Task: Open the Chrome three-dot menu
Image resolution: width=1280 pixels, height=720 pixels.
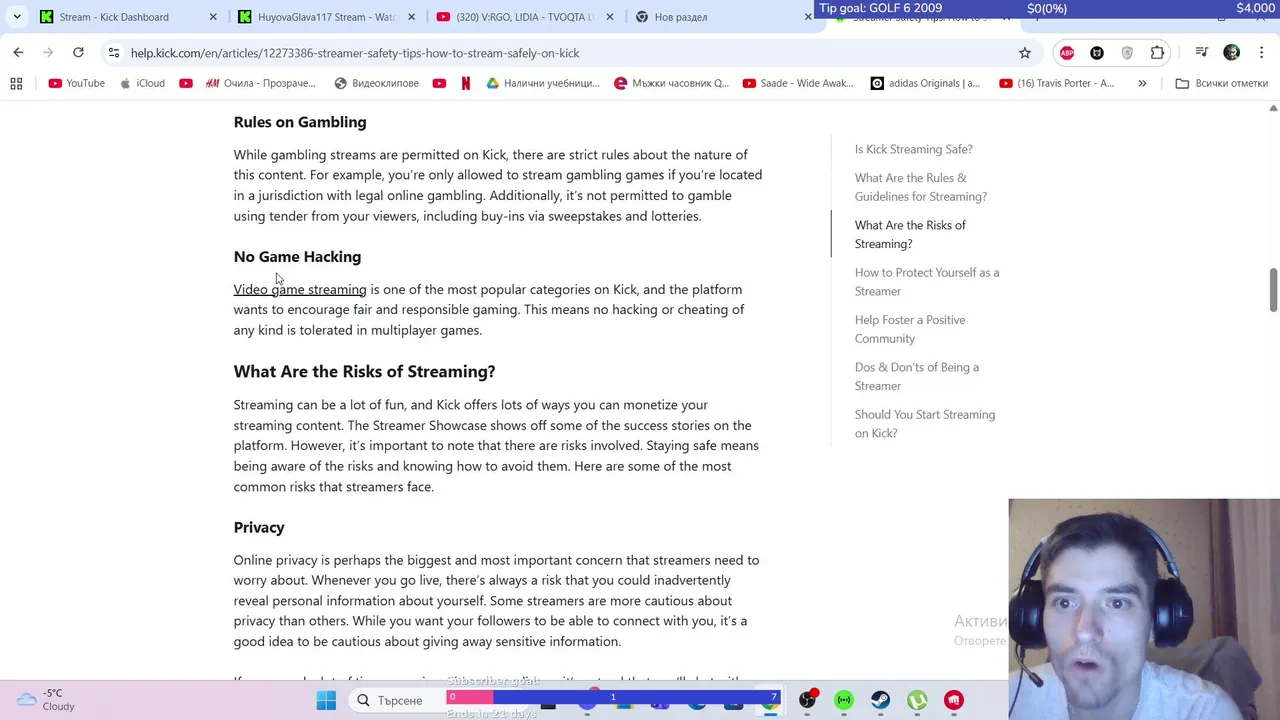Action: click(1262, 53)
